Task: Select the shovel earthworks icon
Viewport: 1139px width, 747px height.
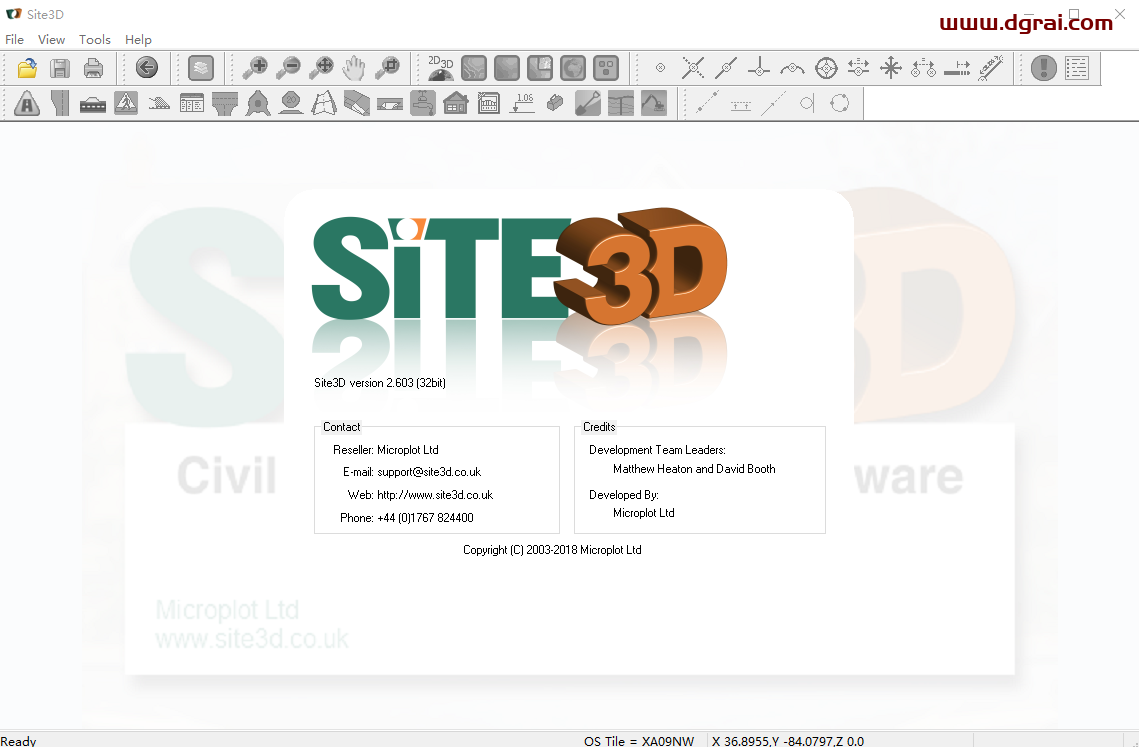Action: (x=588, y=103)
